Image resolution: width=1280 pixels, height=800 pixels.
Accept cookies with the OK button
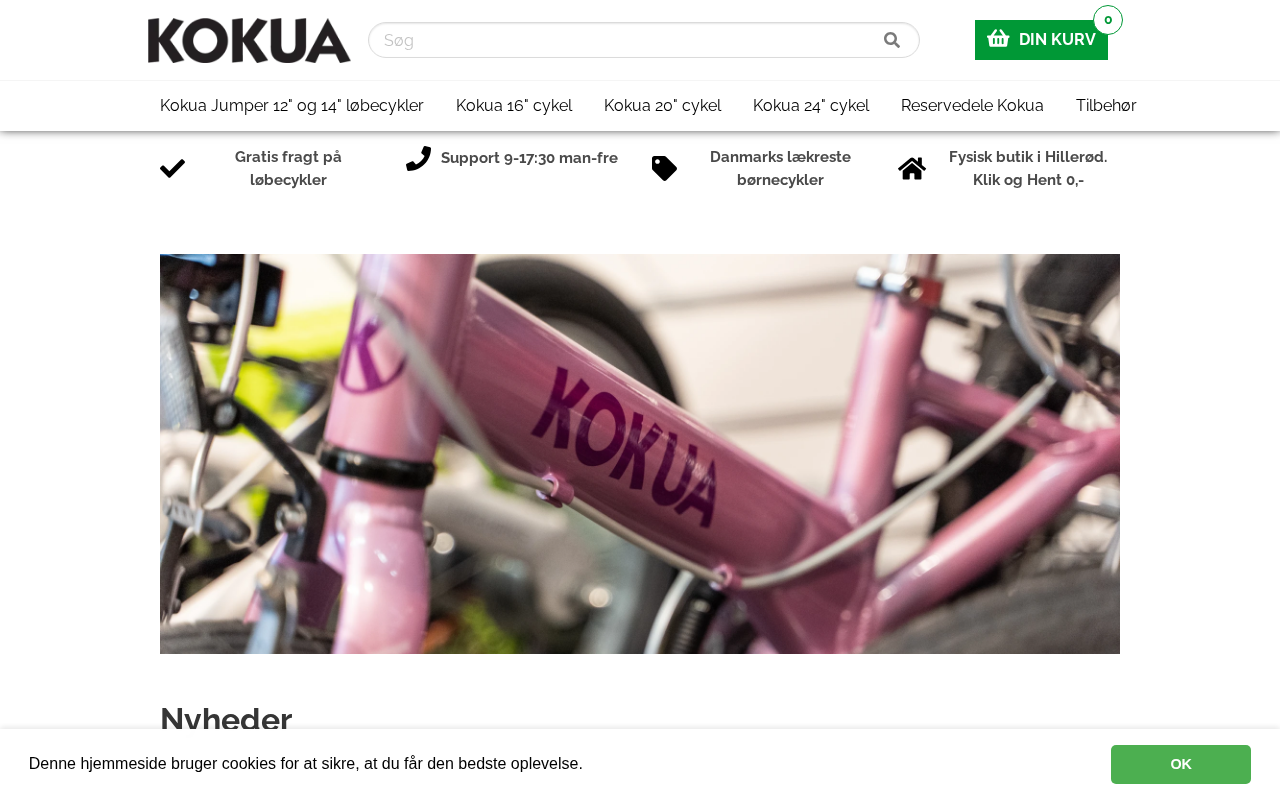pos(1181,764)
